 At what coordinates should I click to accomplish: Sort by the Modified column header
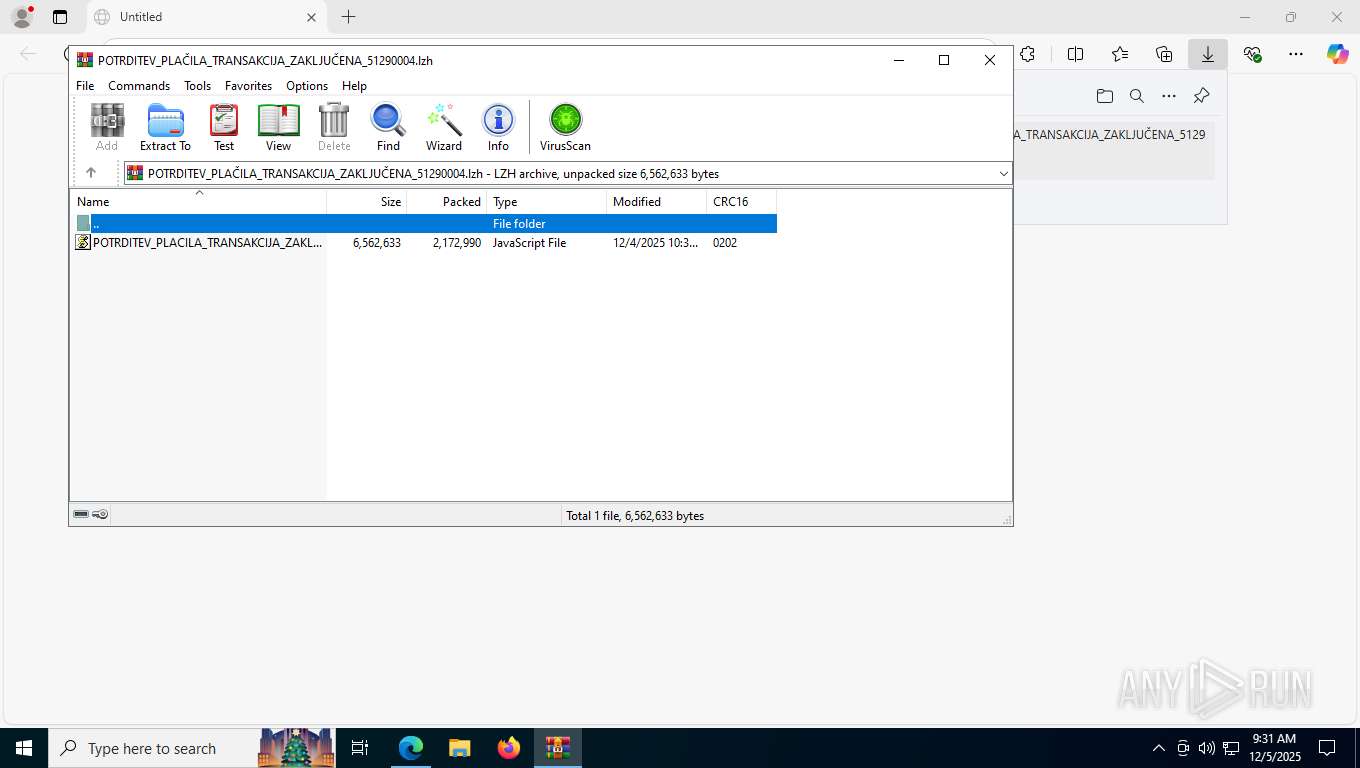tap(657, 201)
